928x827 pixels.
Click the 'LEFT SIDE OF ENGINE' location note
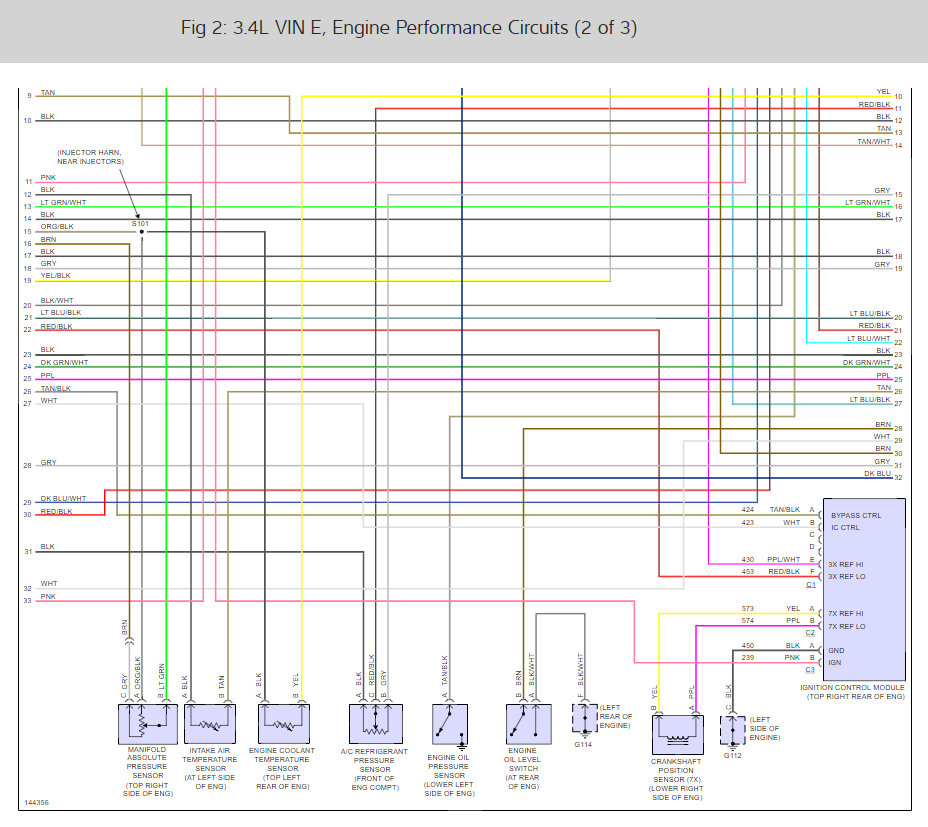point(765,729)
